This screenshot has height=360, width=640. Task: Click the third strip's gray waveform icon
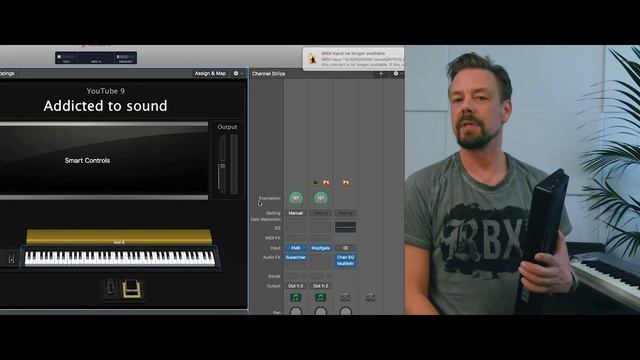coord(345,298)
